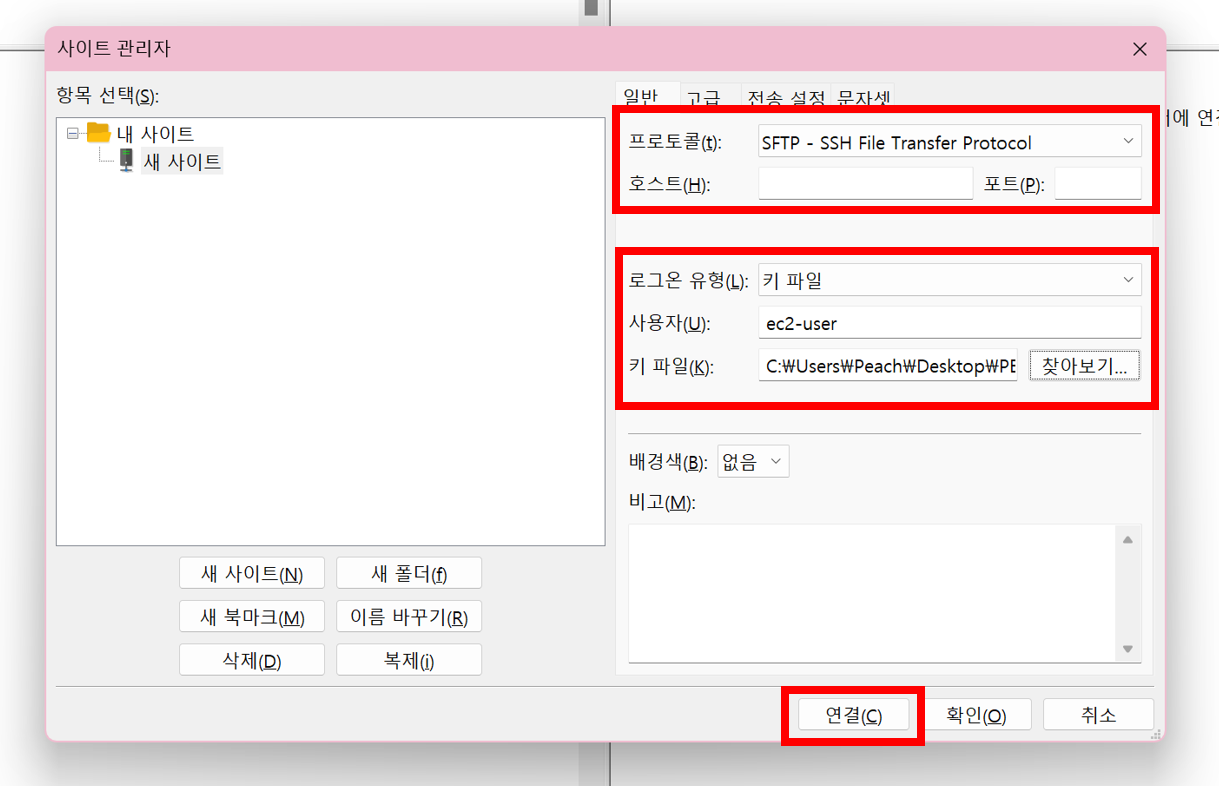The width and height of the screenshot is (1219, 786).
Task: Click the 새 폴더 button
Action: (x=409, y=574)
